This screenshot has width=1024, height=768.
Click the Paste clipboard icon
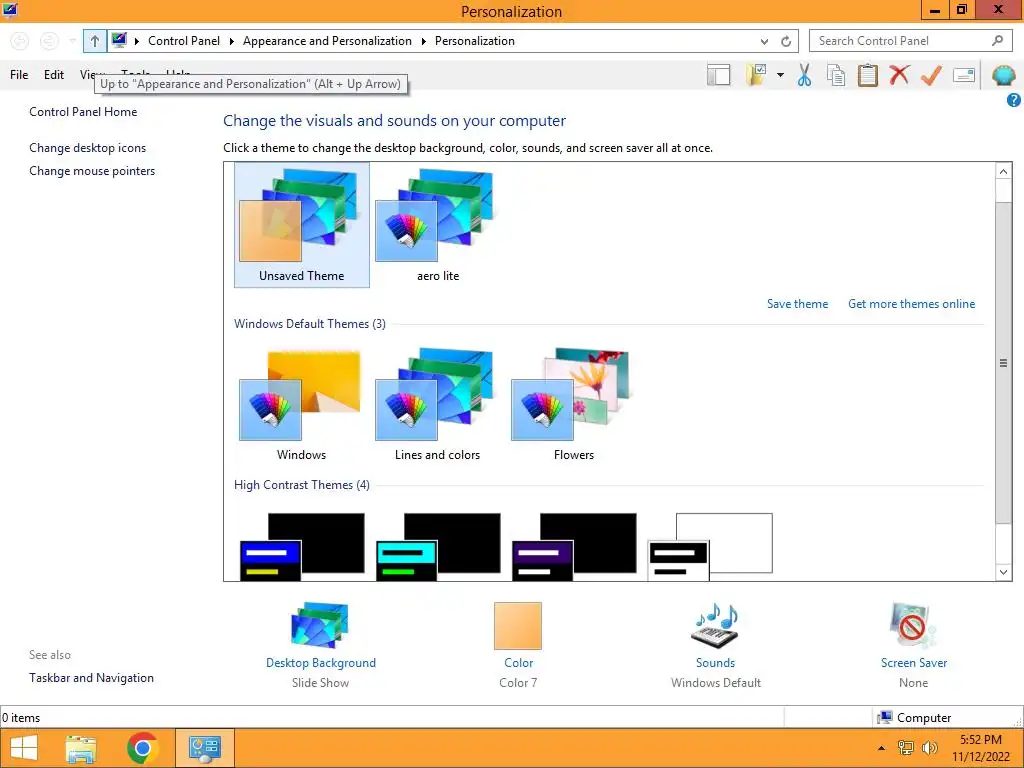(x=867, y=75)
